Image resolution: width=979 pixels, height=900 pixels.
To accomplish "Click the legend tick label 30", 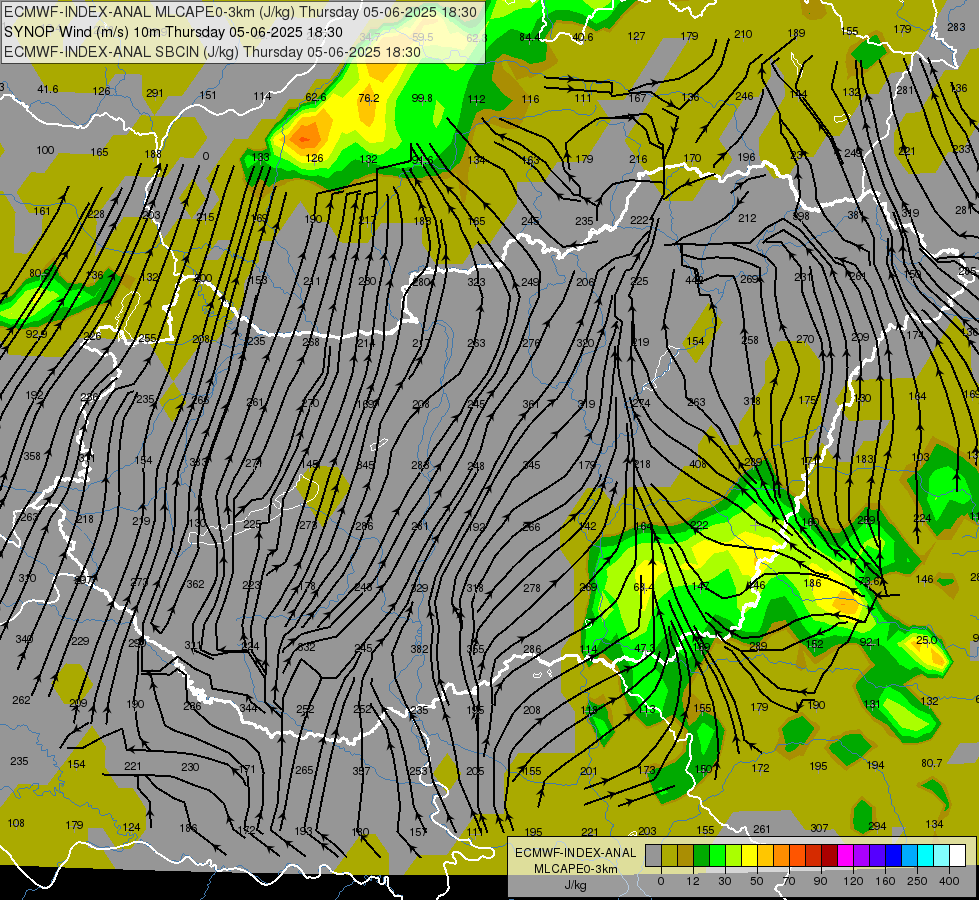I will click(725, 881).
